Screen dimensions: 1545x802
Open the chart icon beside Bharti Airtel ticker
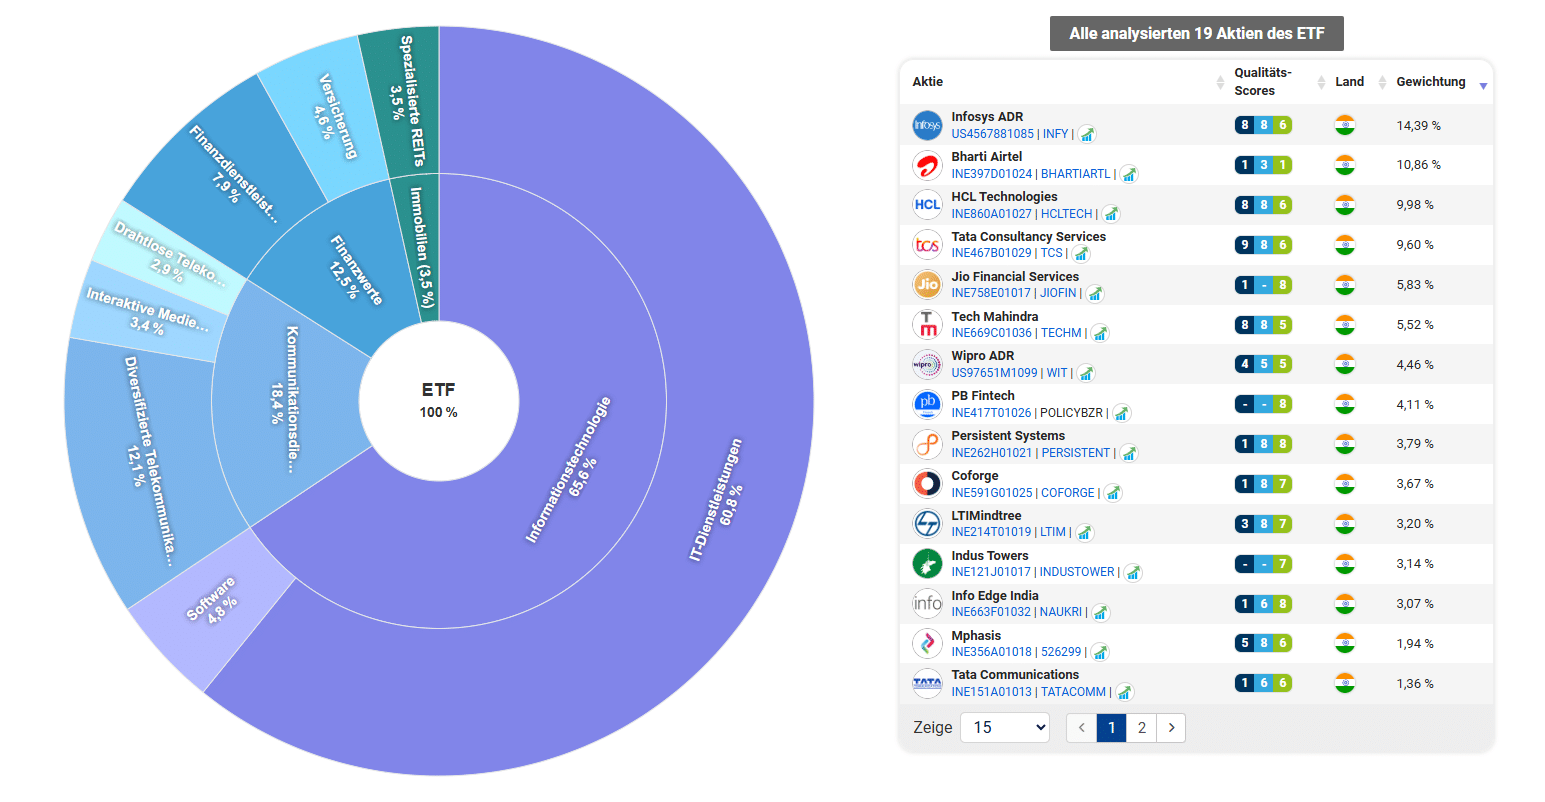1129,174
